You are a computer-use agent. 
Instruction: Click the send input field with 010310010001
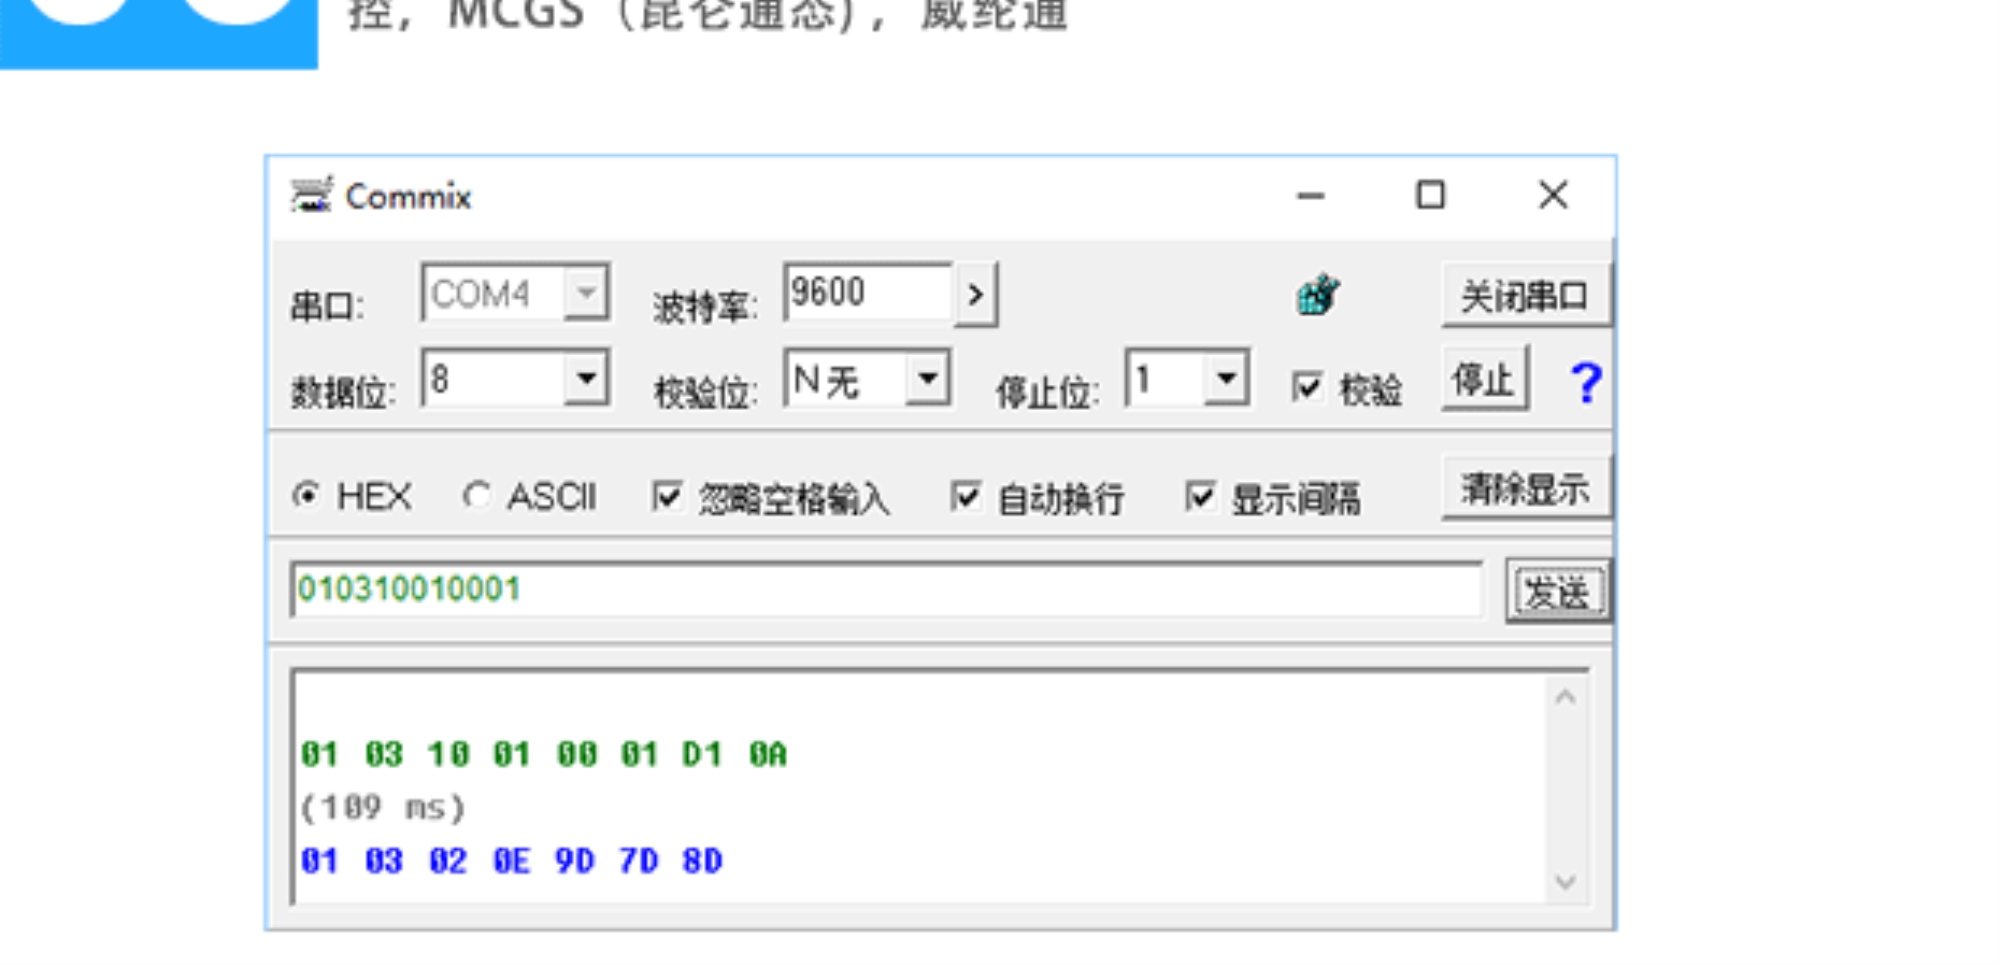coord(886,590)
